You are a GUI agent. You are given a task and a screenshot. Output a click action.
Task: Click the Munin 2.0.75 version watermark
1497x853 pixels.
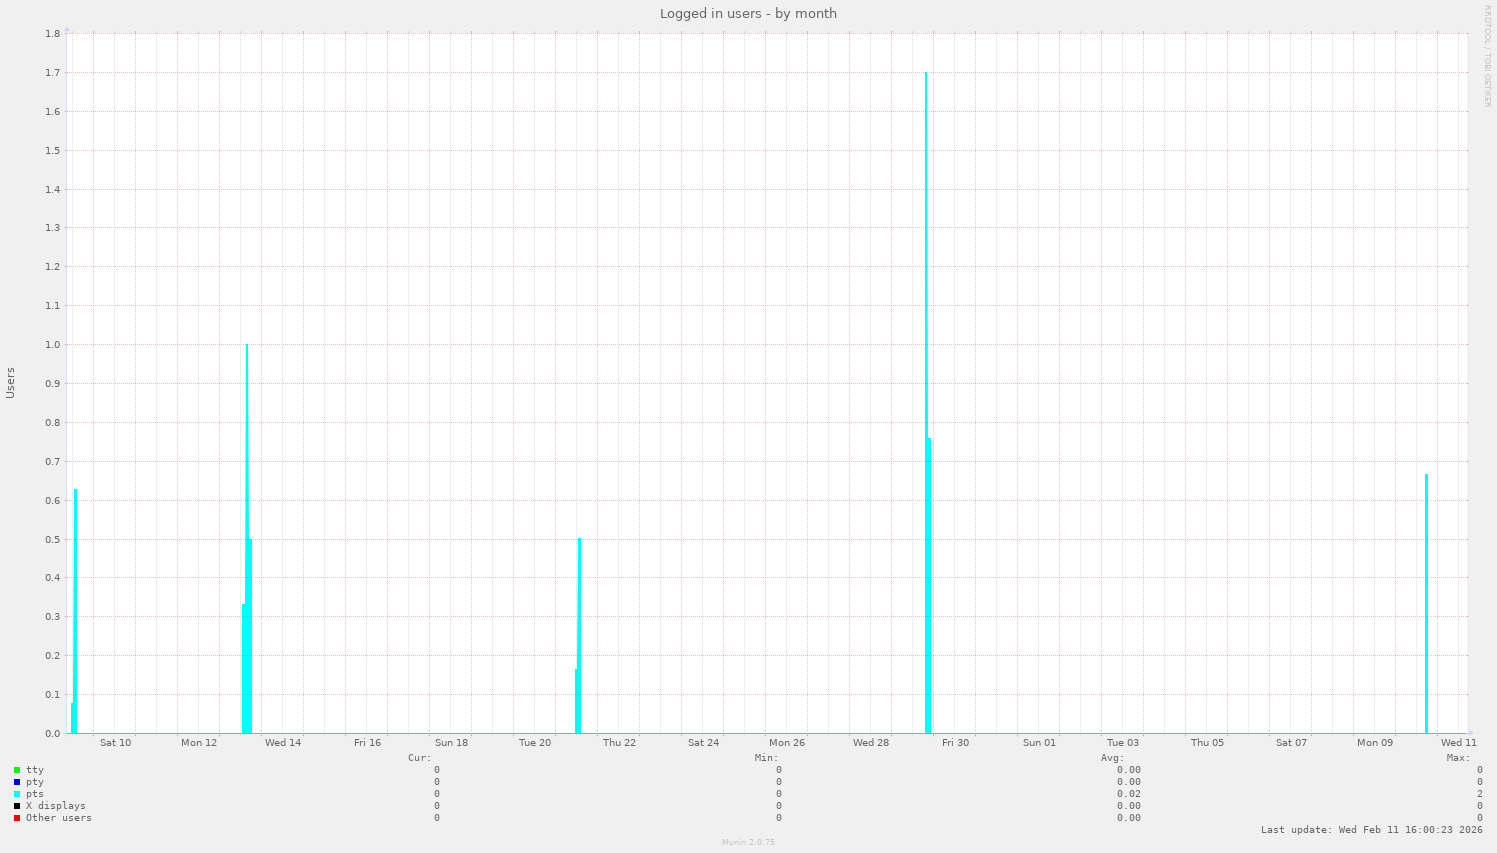[748, 842]
